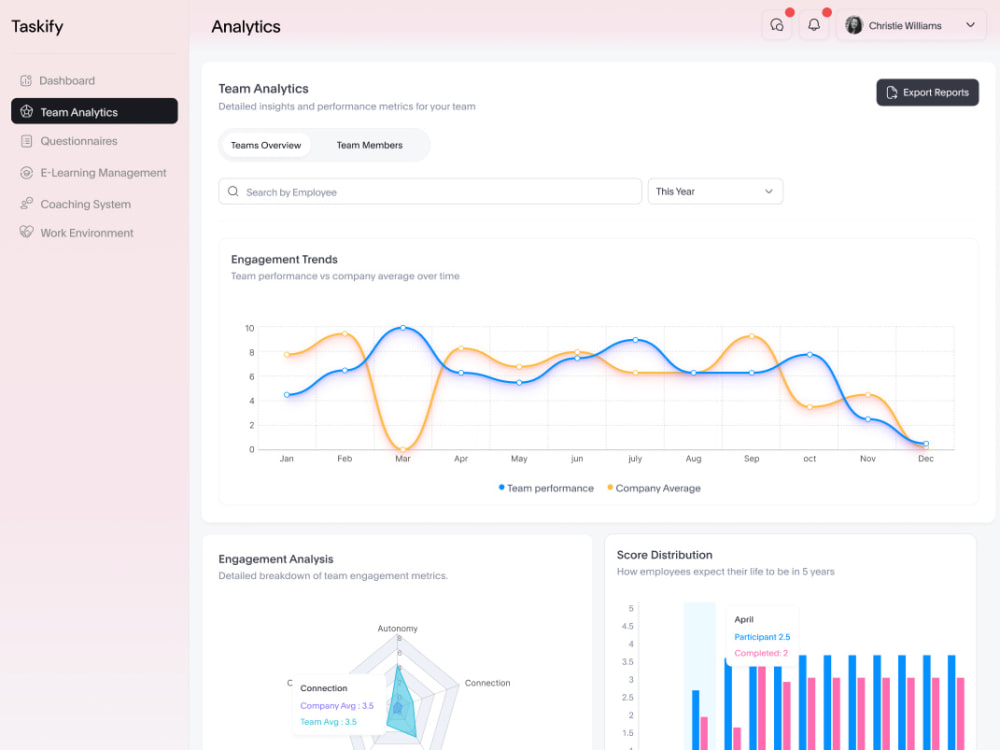The width and height of the screenshot is (1000, 750).
Task: Click the Autonomy radar axis label
Action: (397, 628)
